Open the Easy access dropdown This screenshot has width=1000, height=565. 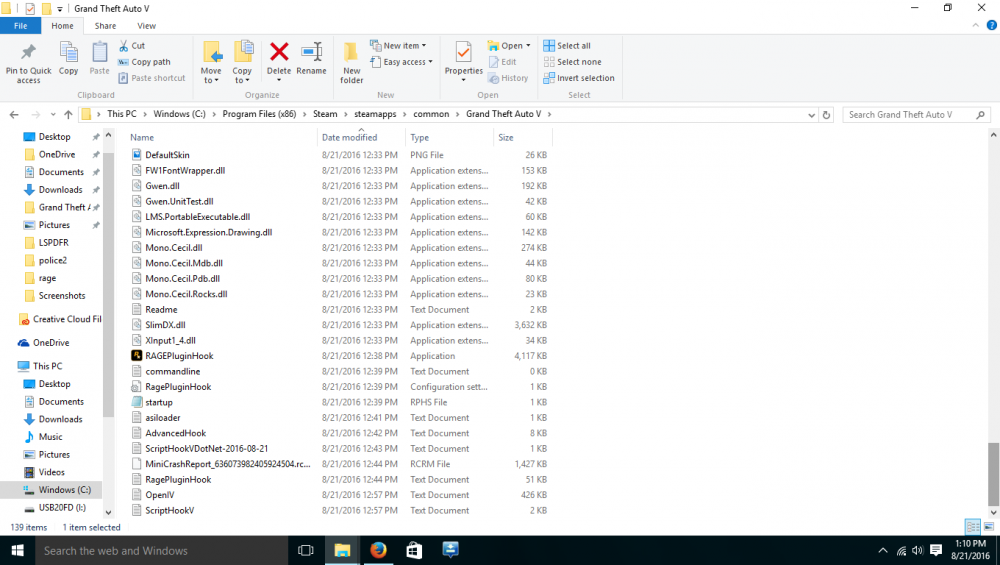click(x=401, y=62)
